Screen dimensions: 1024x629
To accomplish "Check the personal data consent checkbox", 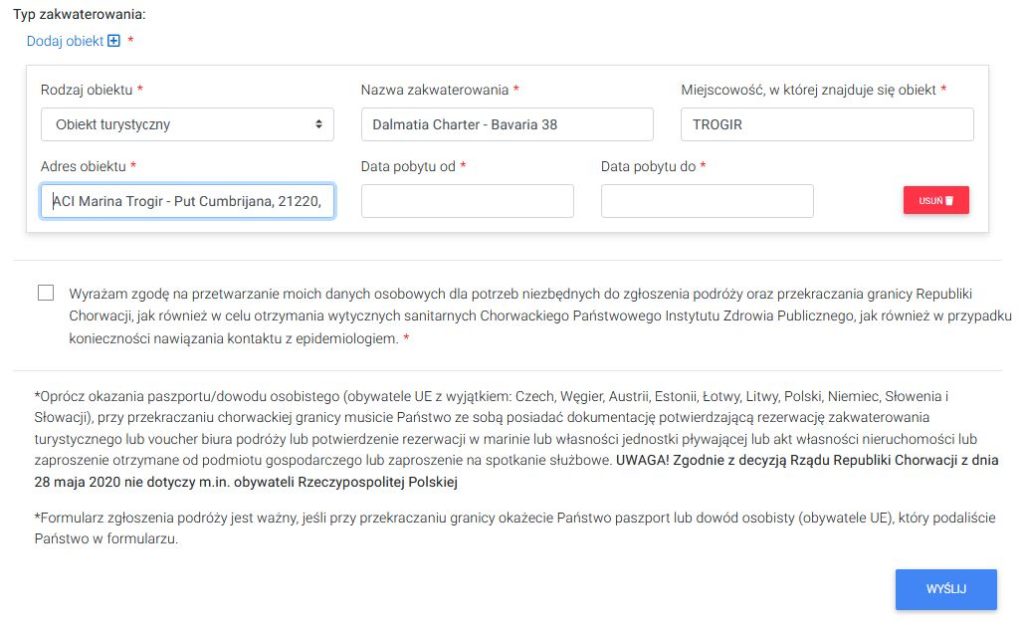I will coord(46,293).
